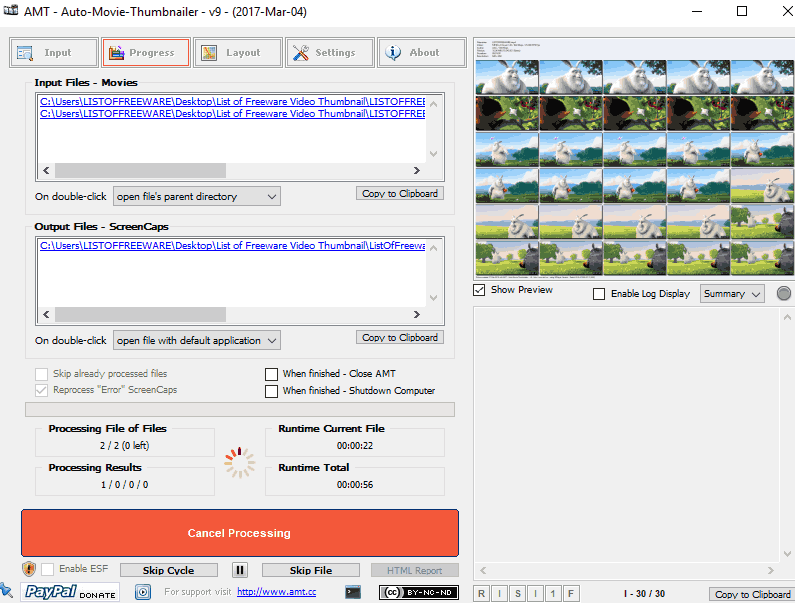This screenshot has width=795, height=603.
Task: Click the Big Buck Bunny preview thumbnail sheet
Action: click(634, 159)
